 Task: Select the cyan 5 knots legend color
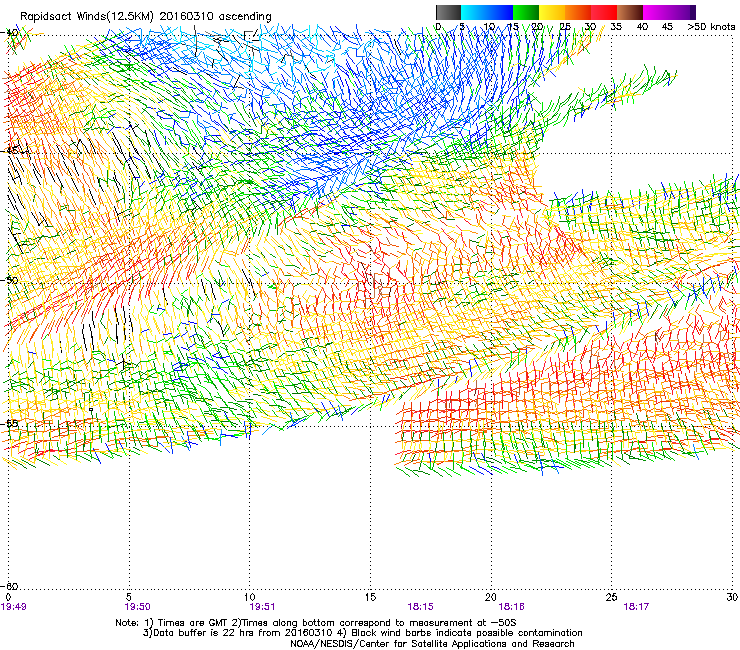pos(473,12)
